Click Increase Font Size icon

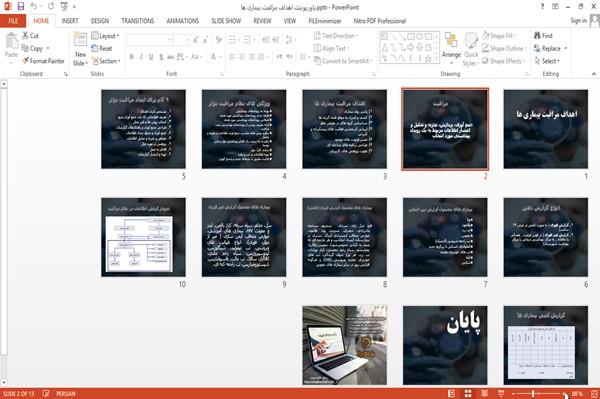coord(196,39)
